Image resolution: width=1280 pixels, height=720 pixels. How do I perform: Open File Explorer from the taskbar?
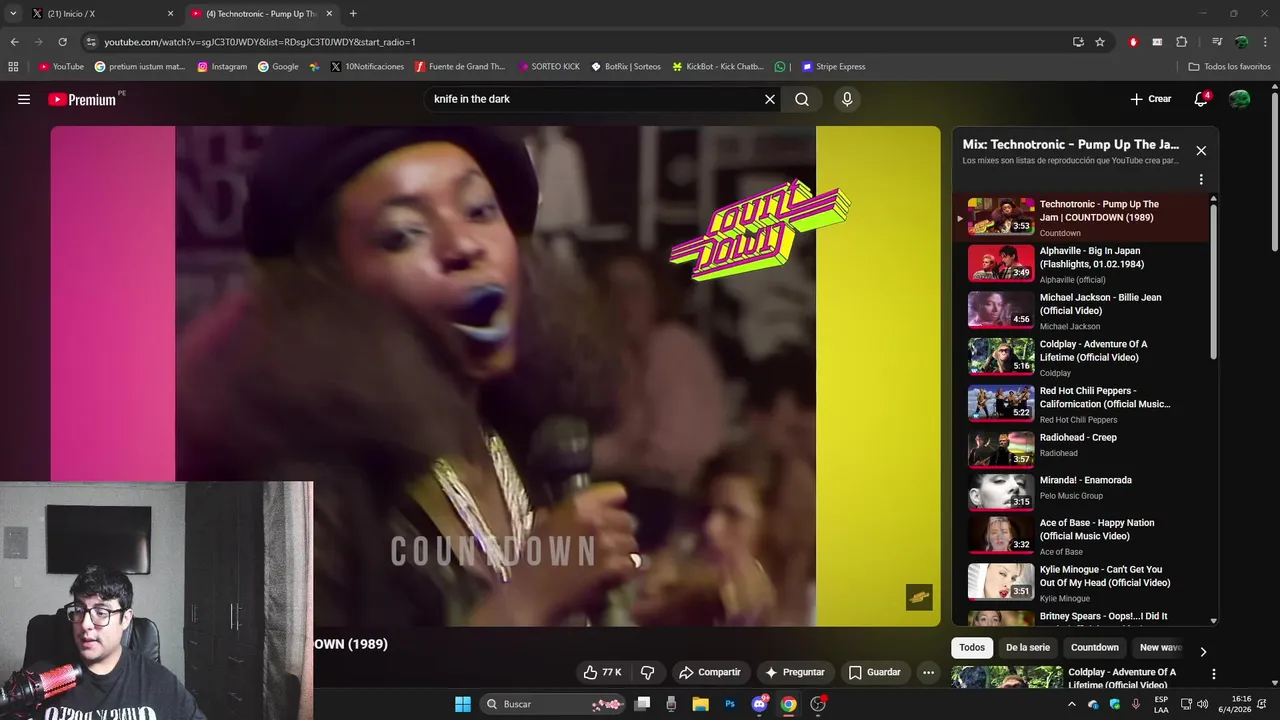[700, 704]
